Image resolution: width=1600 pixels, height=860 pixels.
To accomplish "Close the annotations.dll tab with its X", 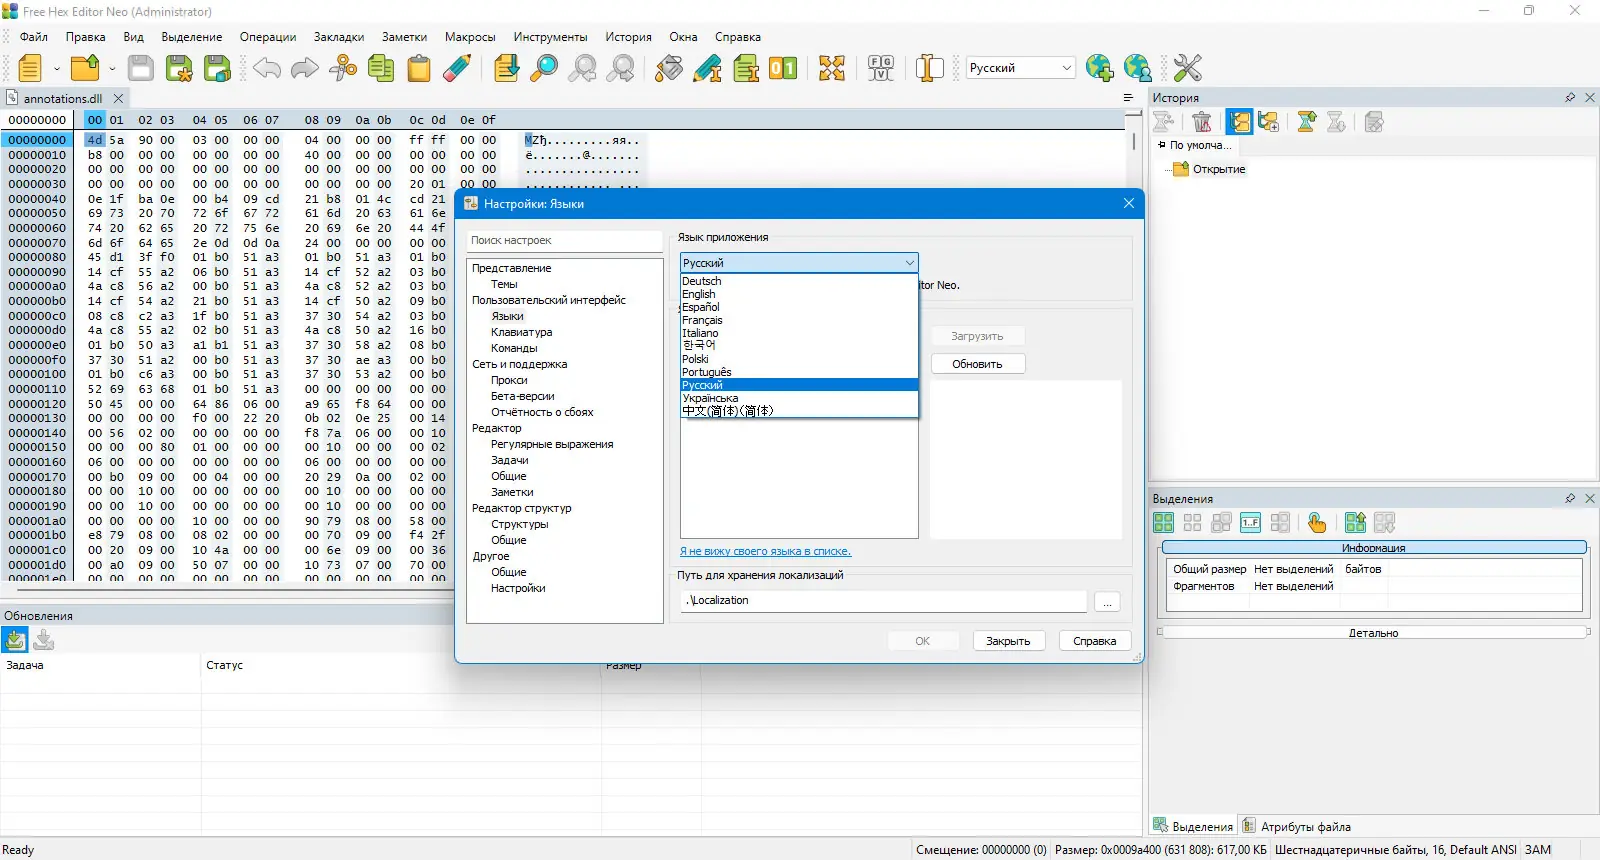I will coord(118,99).
